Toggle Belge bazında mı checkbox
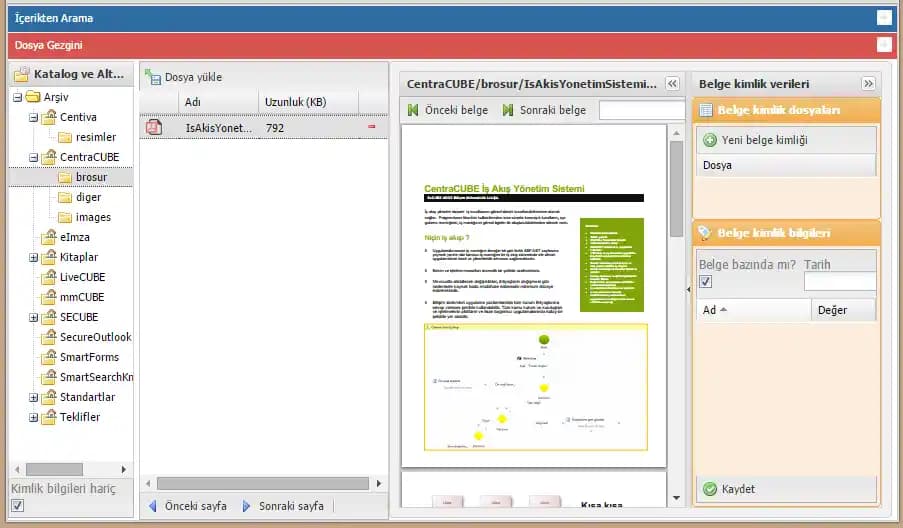Viewport: 903px width, 528px height. pyautogui.click(x=706, y=282)
